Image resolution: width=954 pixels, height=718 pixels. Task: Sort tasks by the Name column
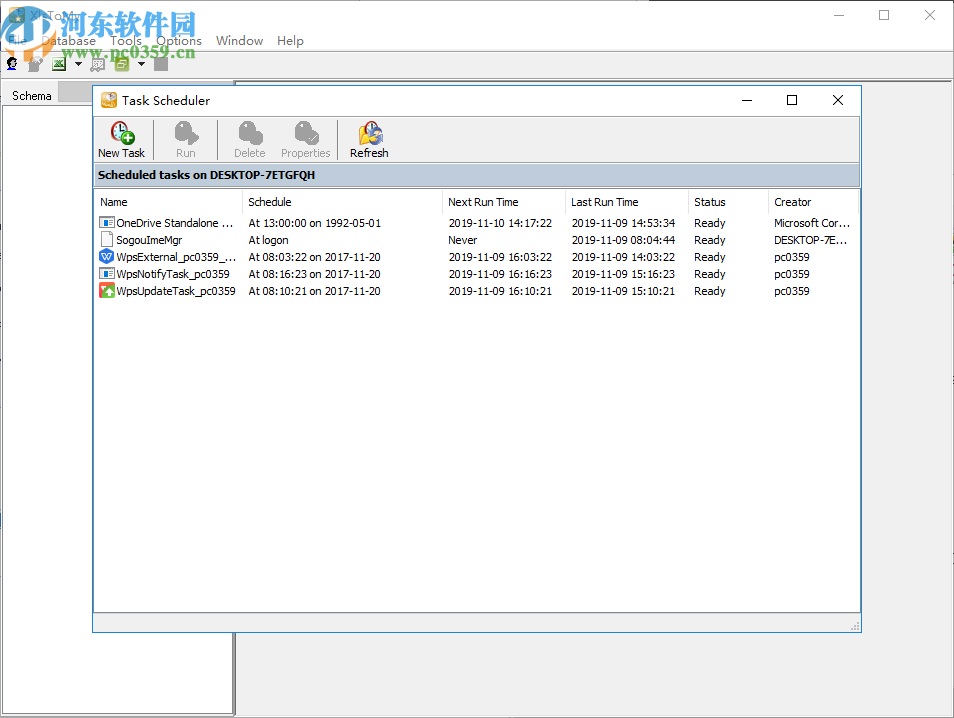pos(113,201)
